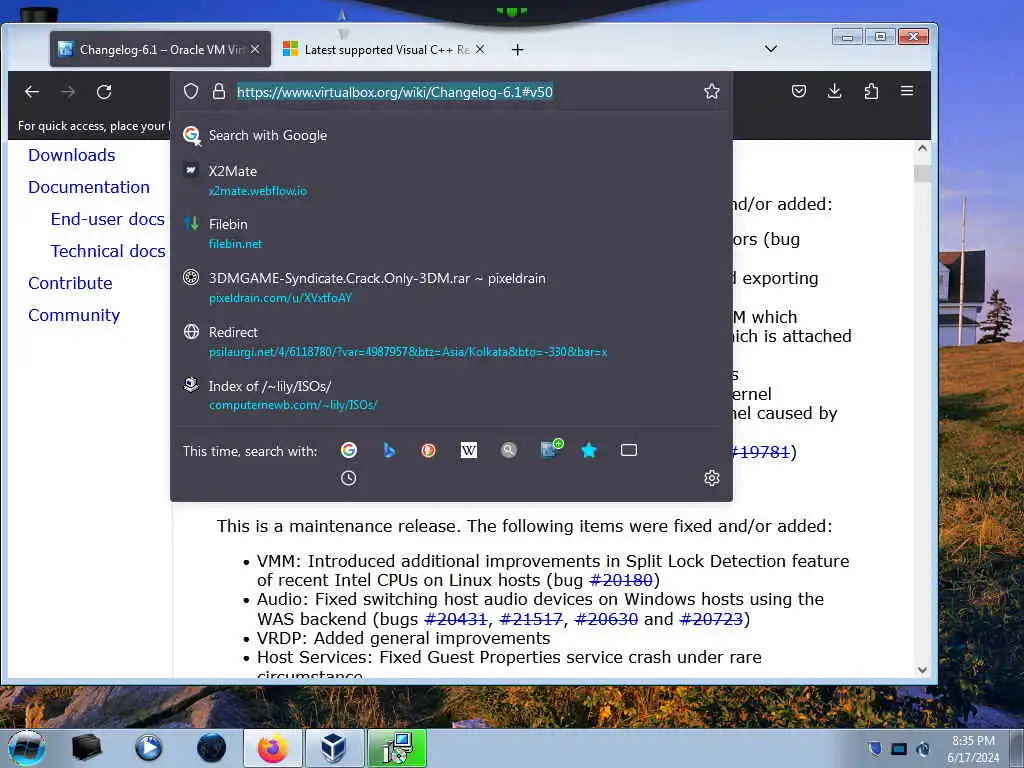Open VirtualBox from the taskbar

click(x=333, y=748)
